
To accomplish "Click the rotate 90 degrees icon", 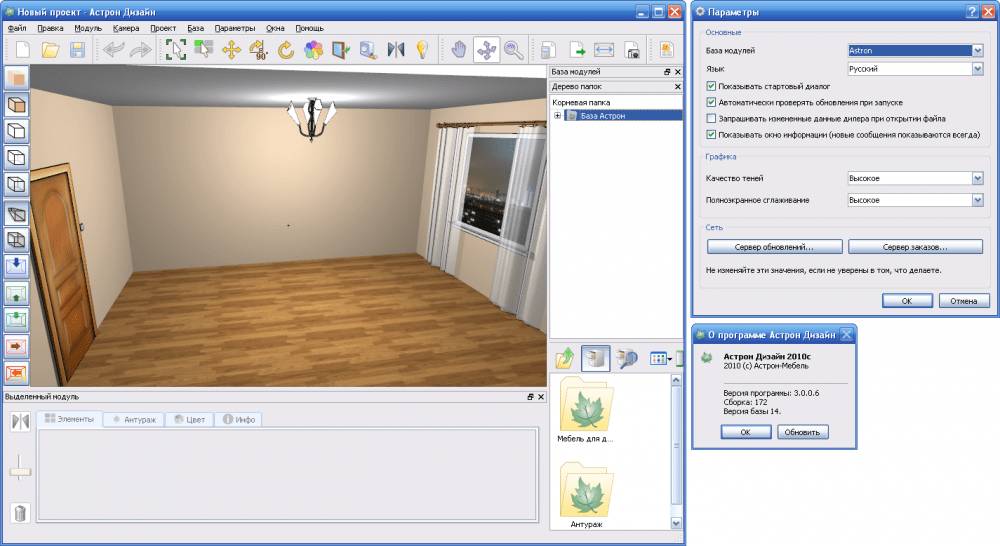I will (259, 50).
